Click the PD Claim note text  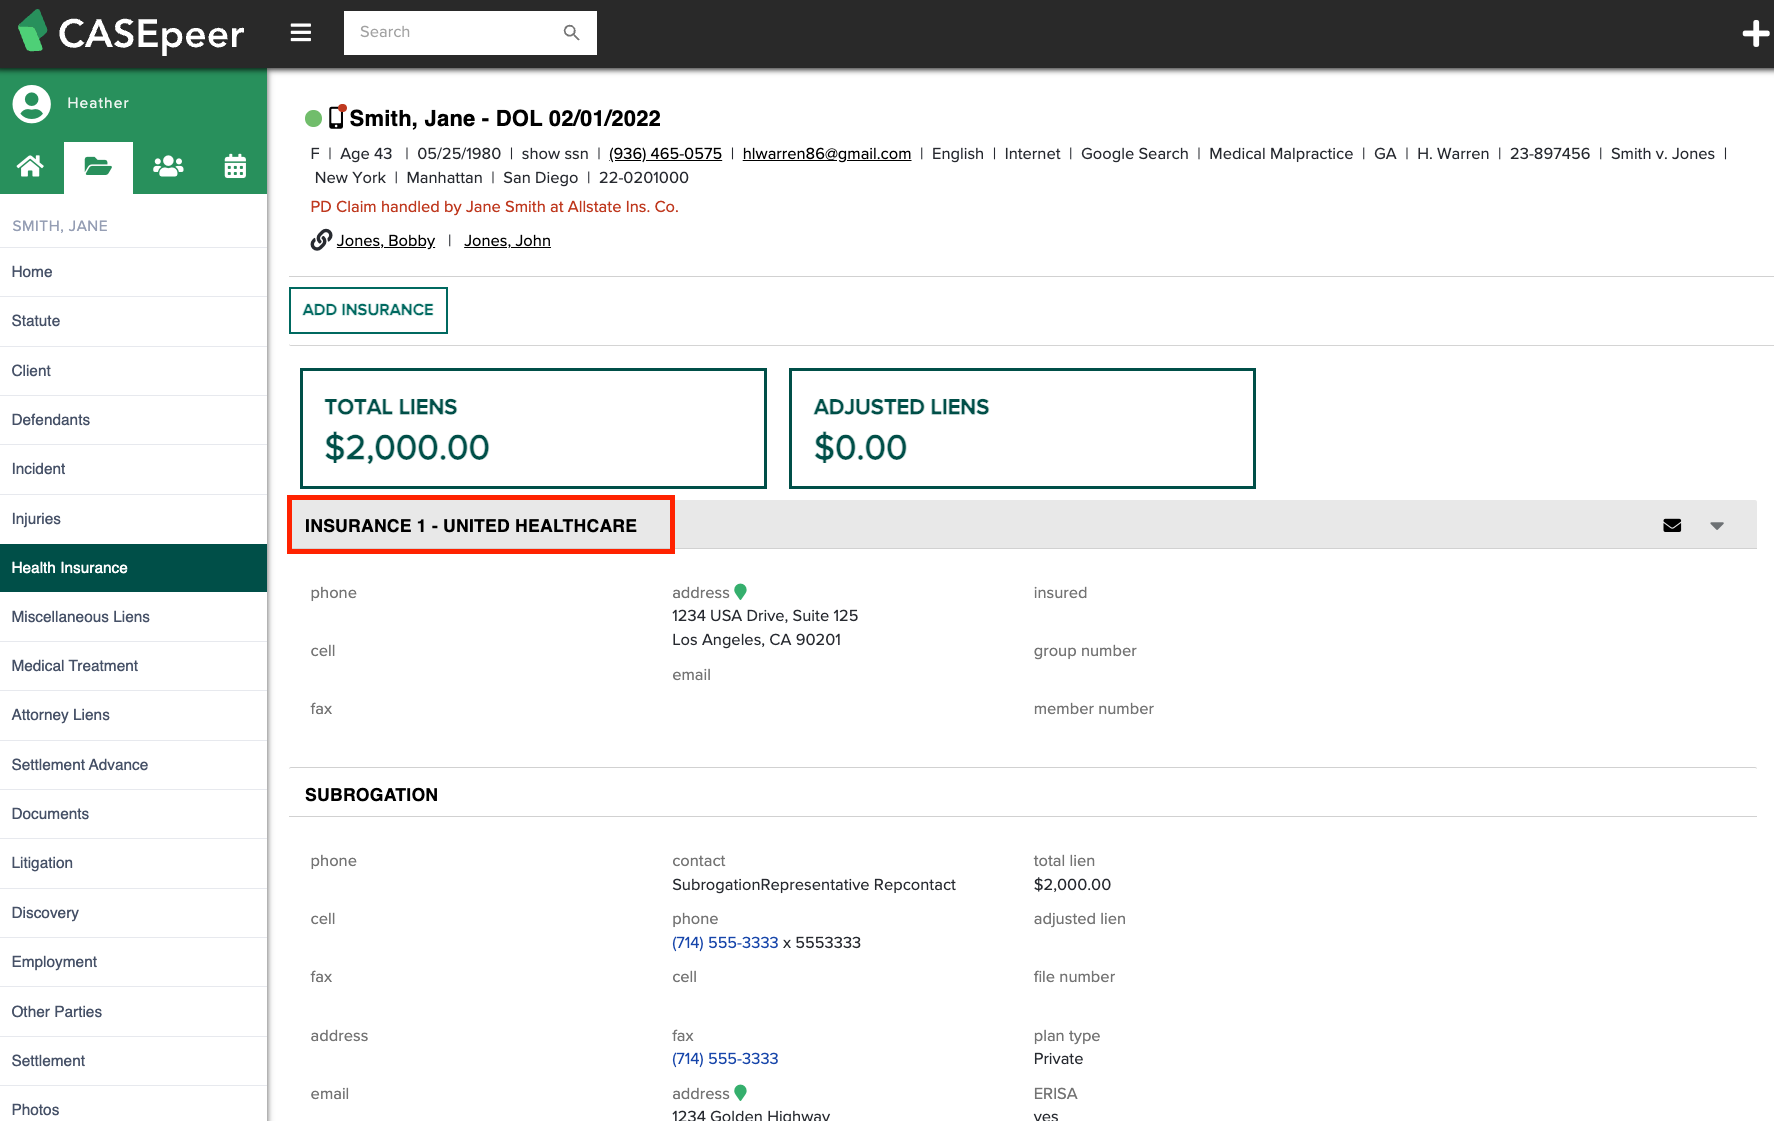(x=494, y=207)
